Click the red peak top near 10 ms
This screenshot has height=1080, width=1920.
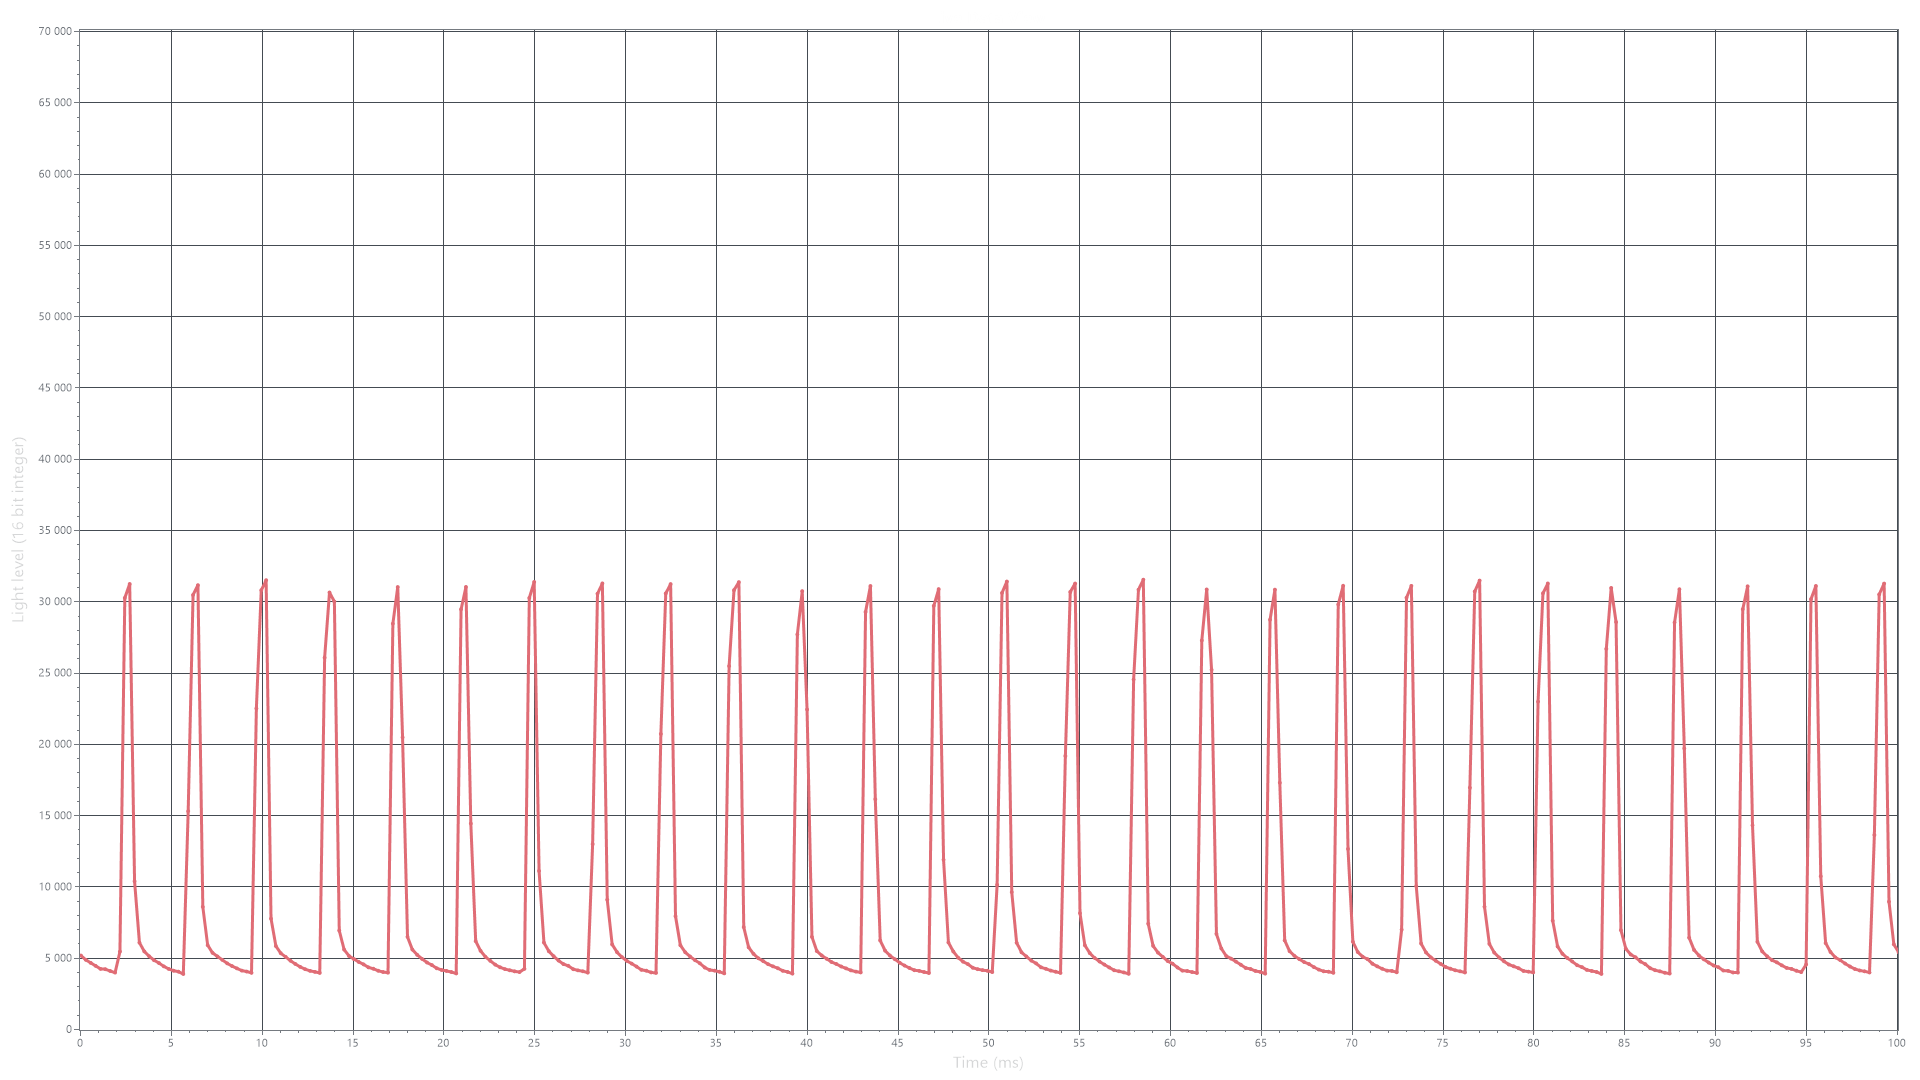[x=265, y=581]
